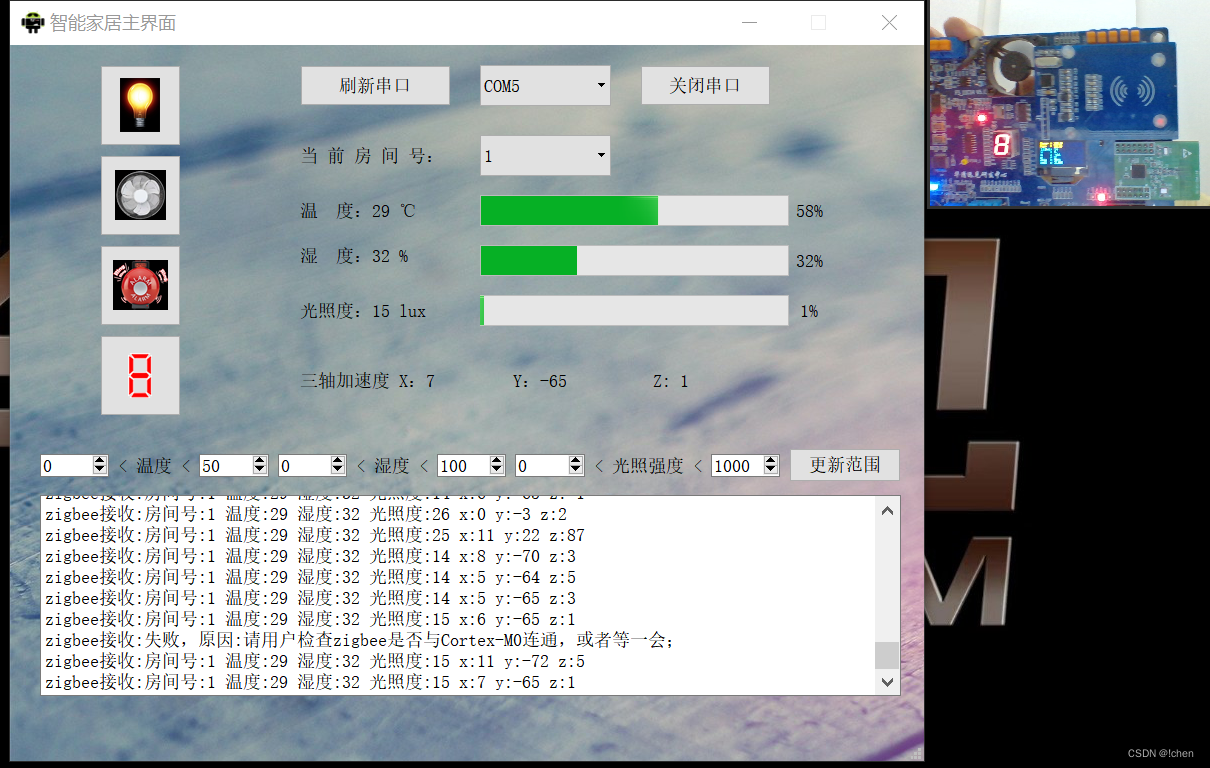This screenshot has height=768, width=1210.
Task: Click the light intensity minimum spinbox showing 0
Action: [550, 466]
